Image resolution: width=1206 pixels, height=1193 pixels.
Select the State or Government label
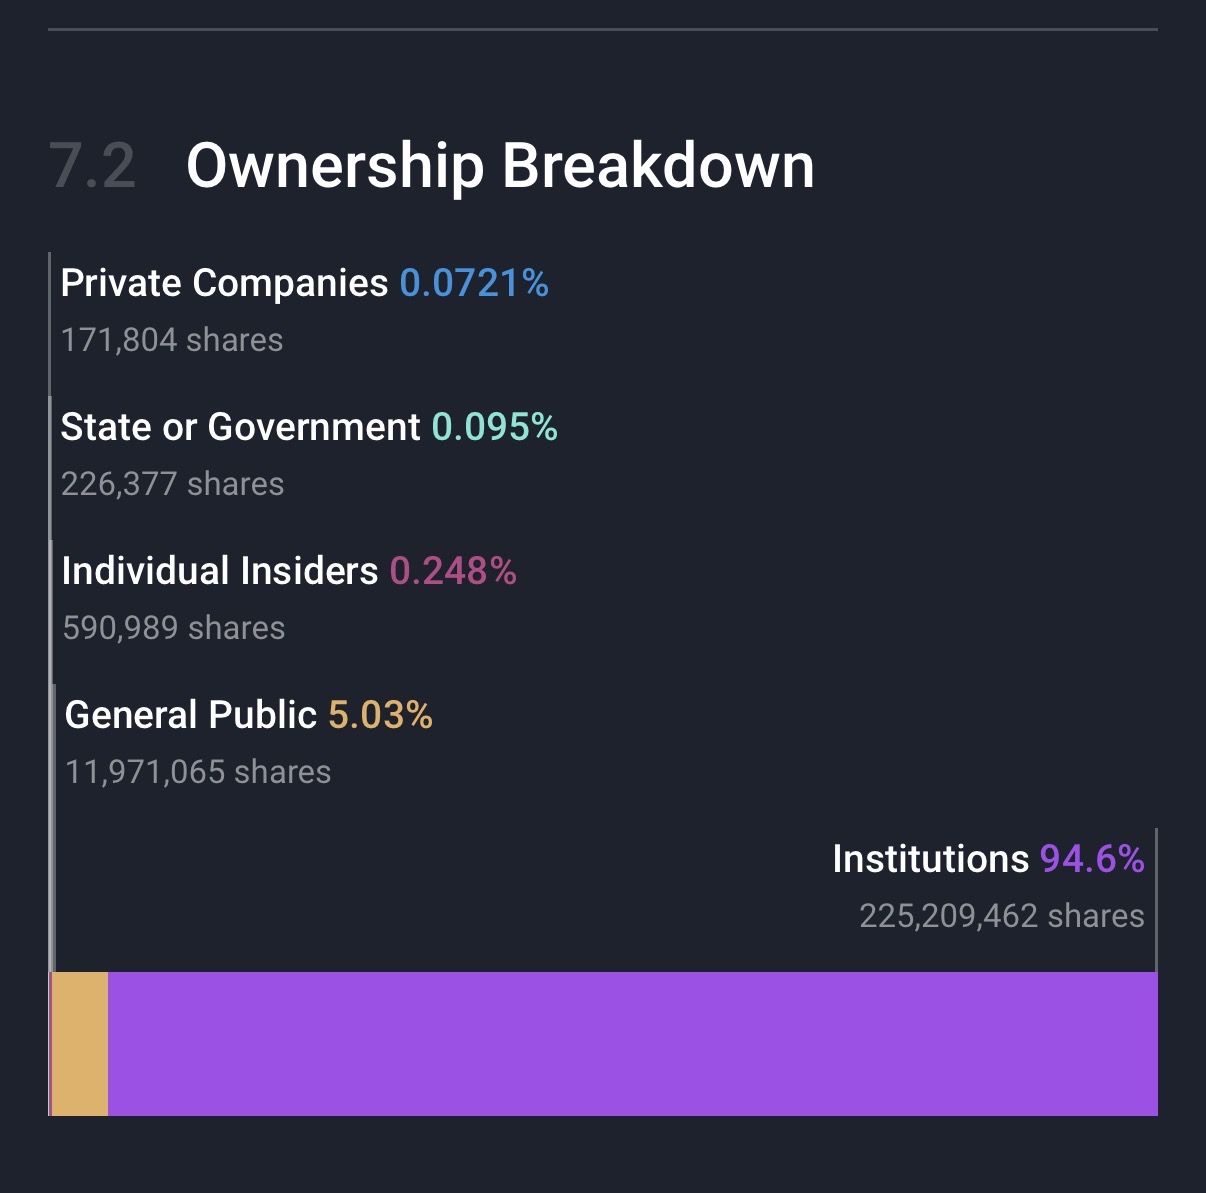coord(240,427)
